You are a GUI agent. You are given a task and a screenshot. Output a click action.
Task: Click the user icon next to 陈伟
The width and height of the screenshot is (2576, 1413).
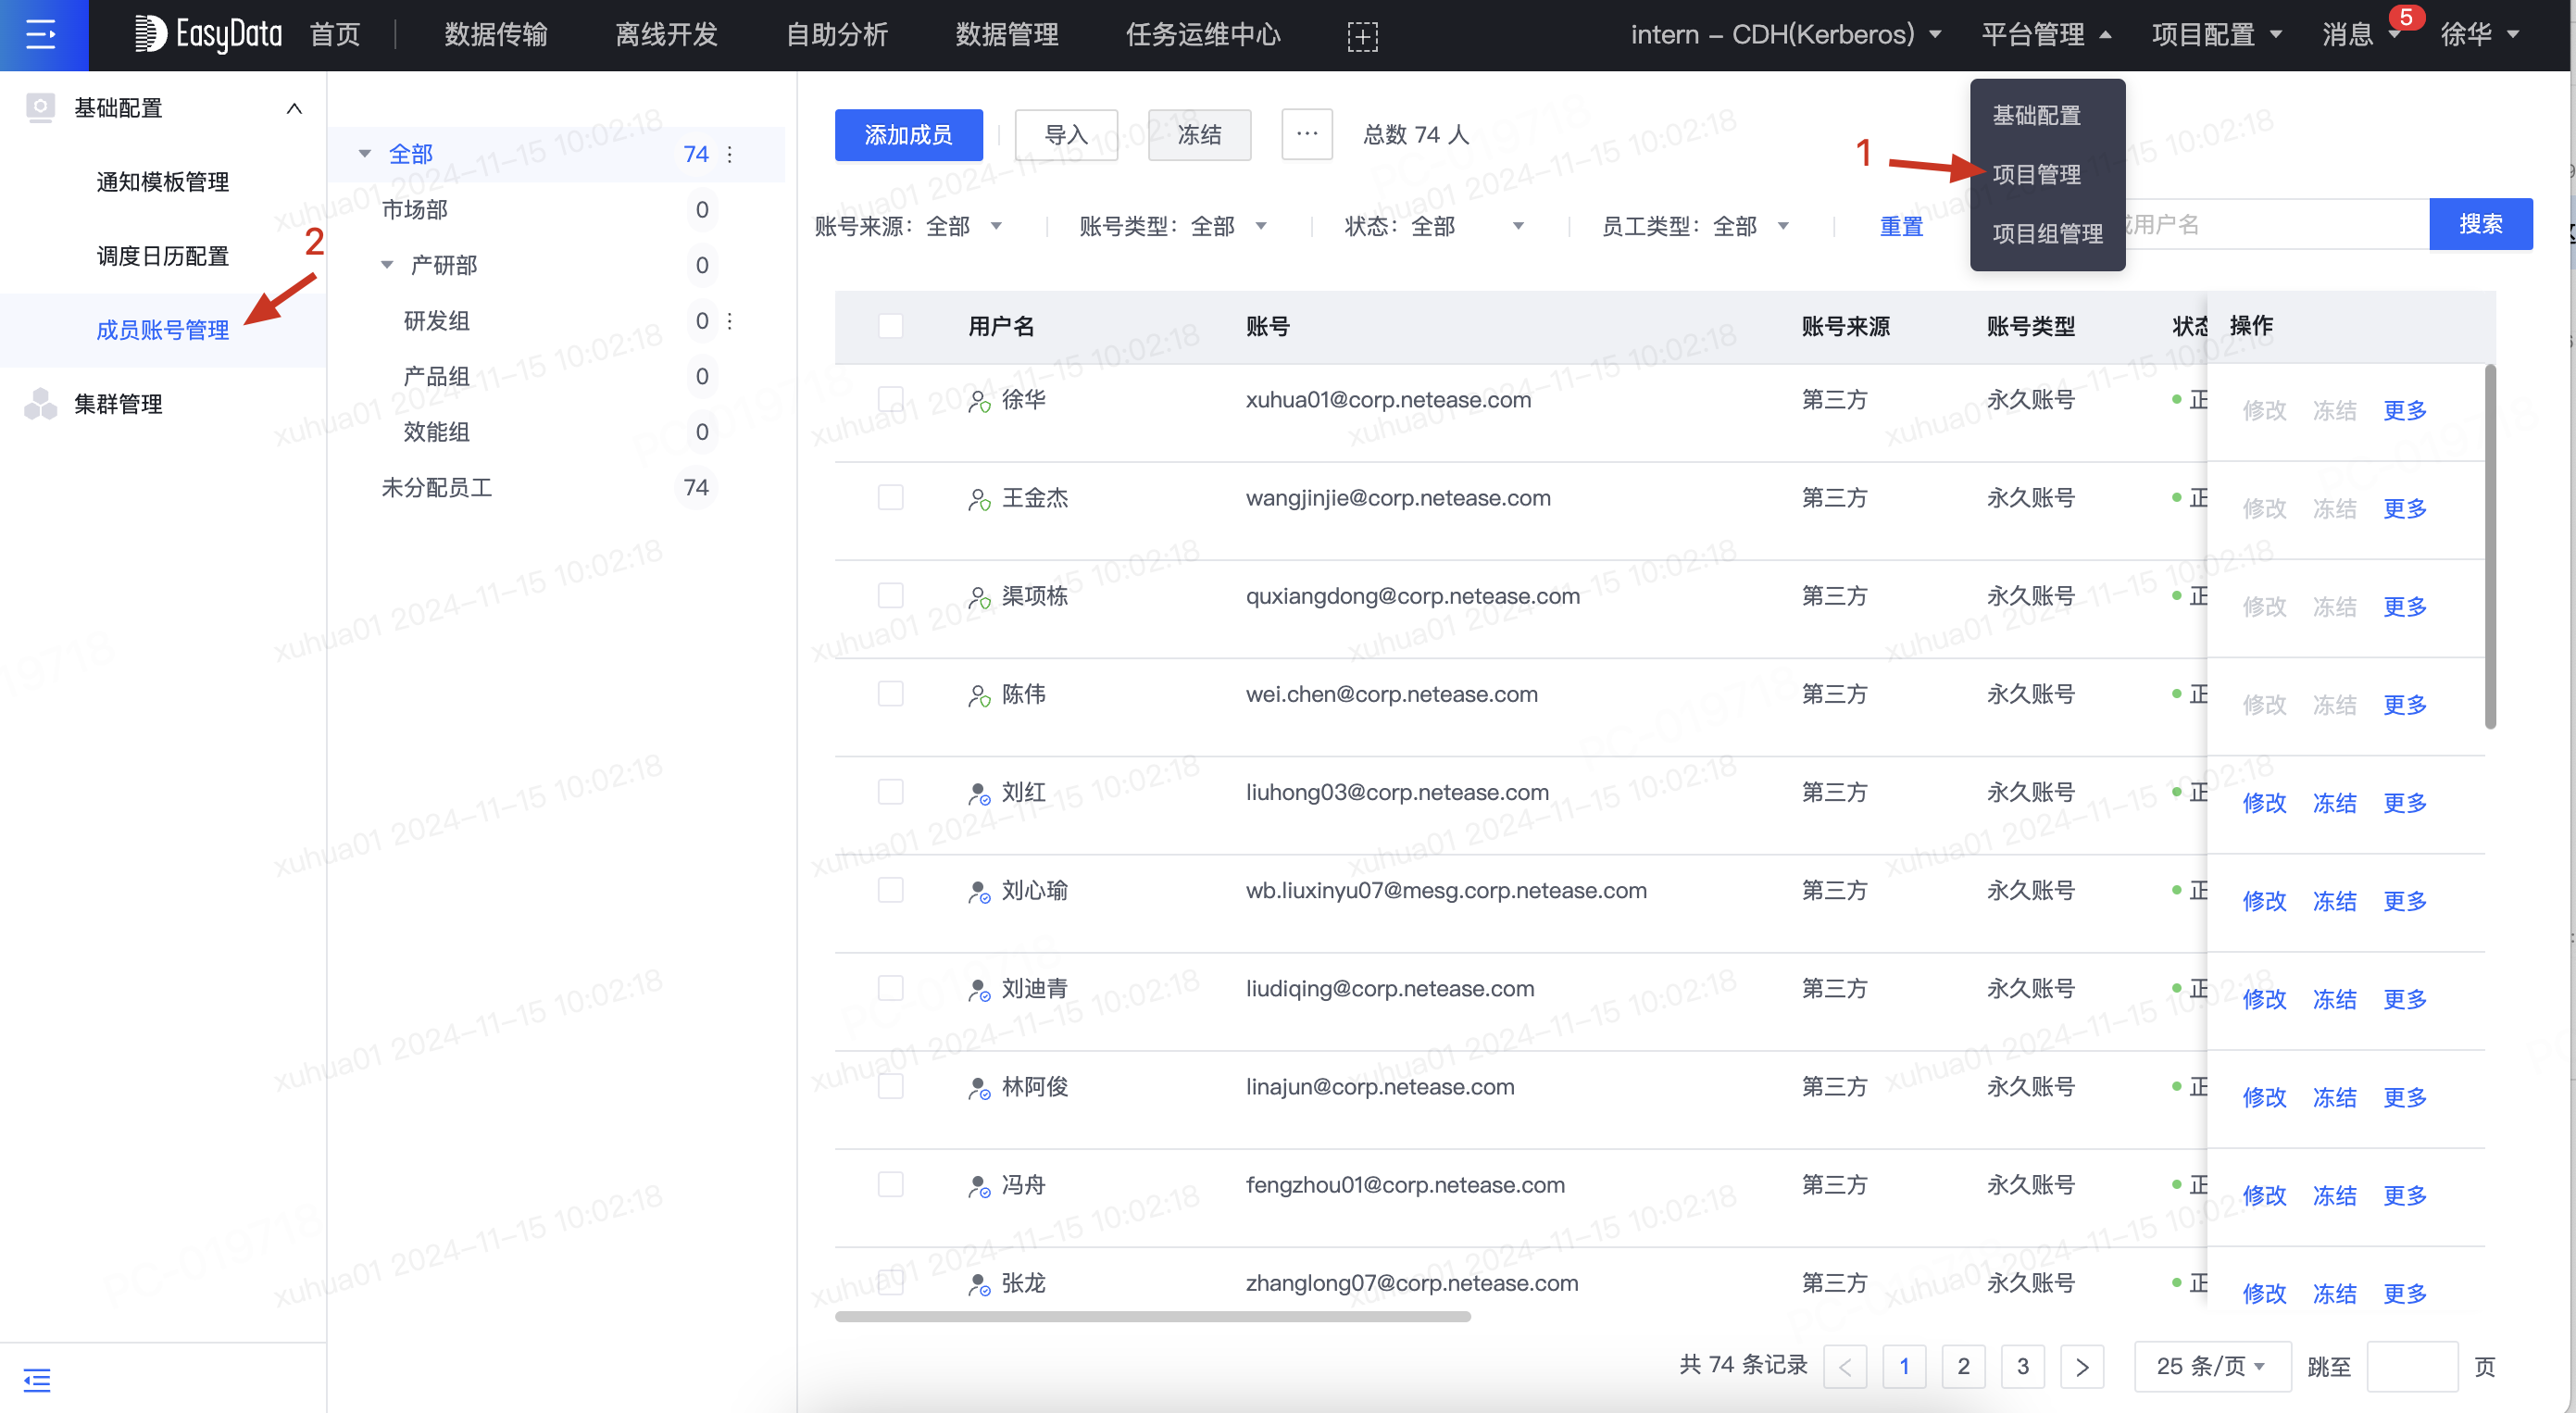pos(979,695)
